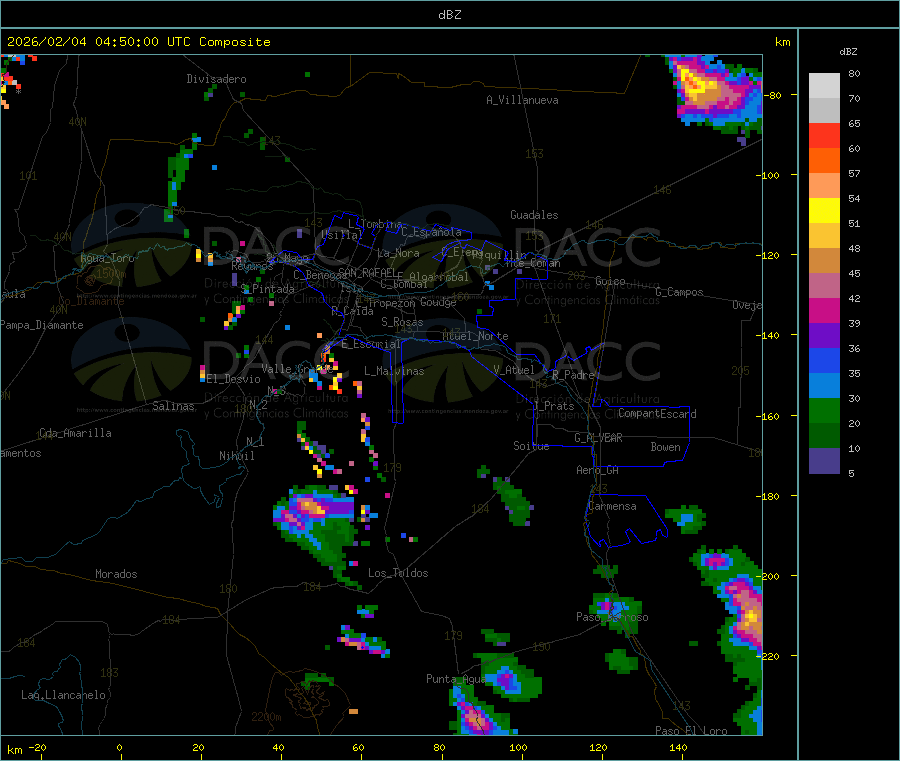Click the J_Prats label
Image resolution: width=900 pixels, height=761 pixels.
(554, 406)
